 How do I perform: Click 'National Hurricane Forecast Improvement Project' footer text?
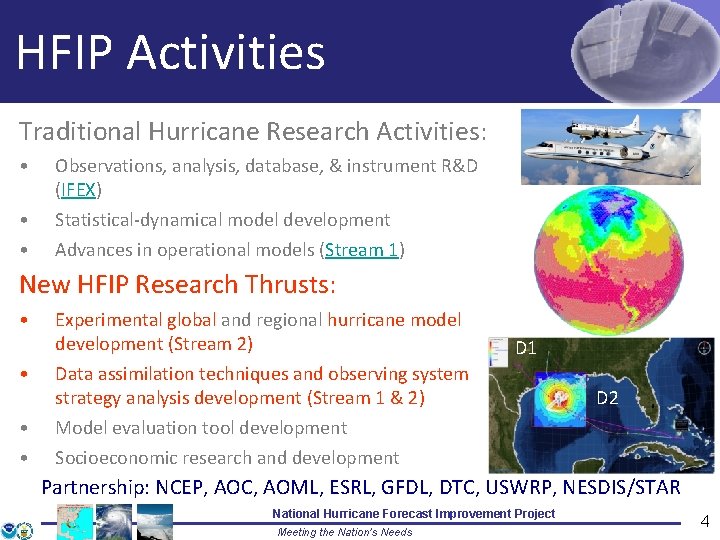click(414, 513)
